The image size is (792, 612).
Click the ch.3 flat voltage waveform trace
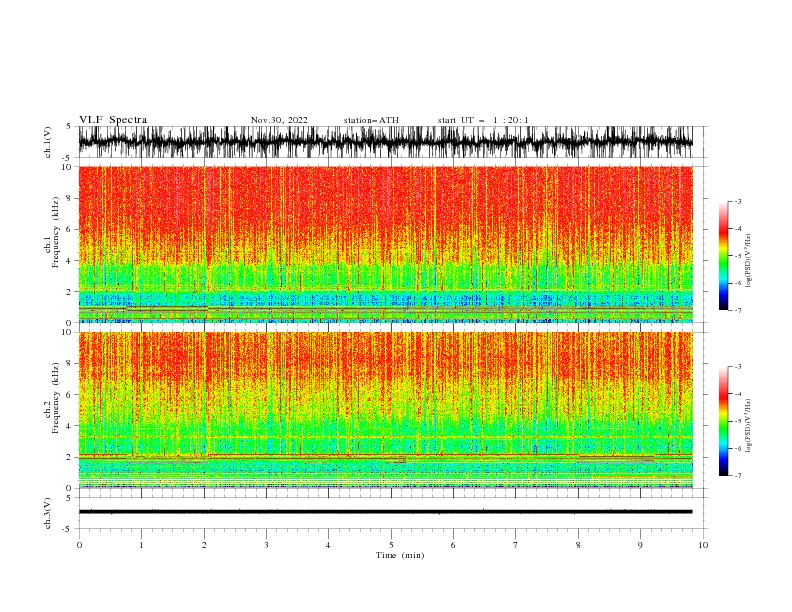tap(386, 512)
